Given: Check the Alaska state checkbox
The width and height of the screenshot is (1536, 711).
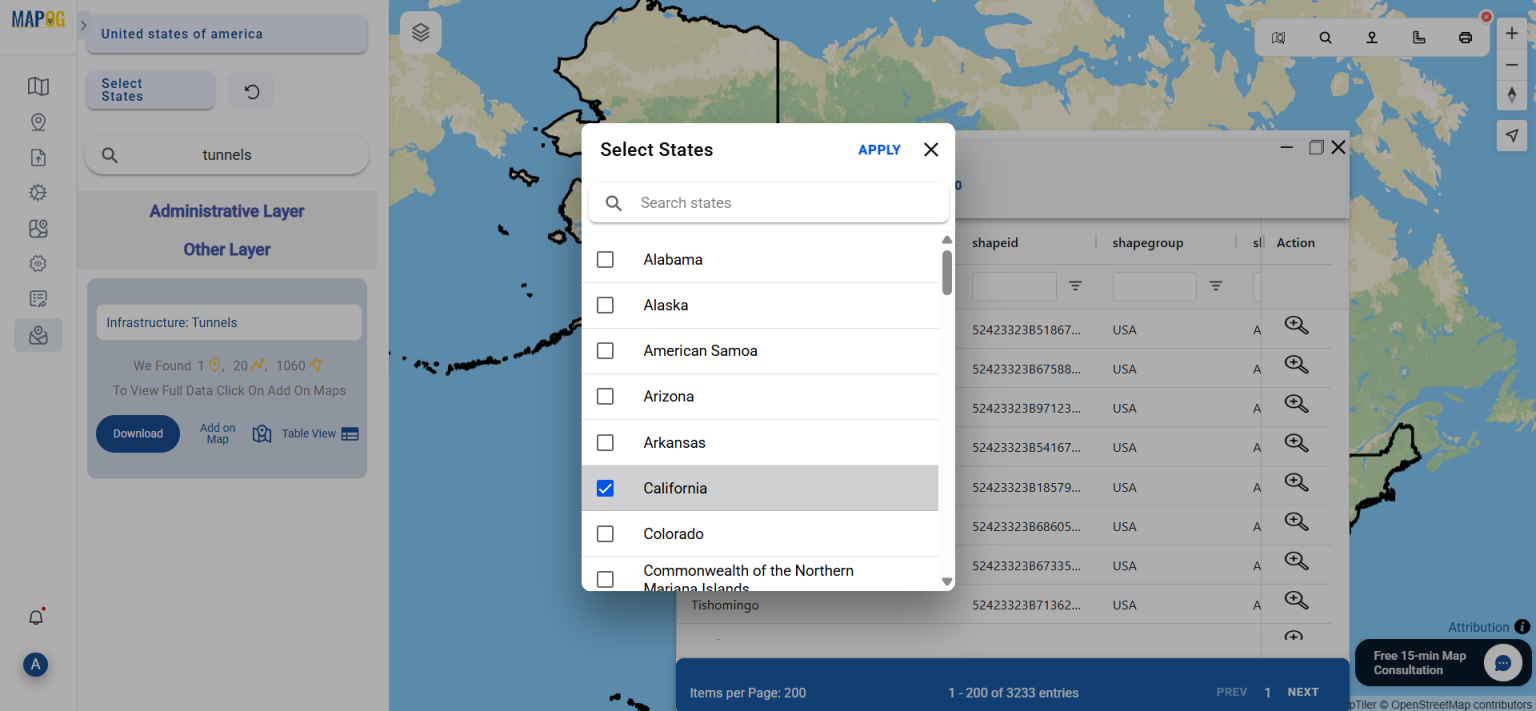Looking at the screenshot, I should 605,305.
